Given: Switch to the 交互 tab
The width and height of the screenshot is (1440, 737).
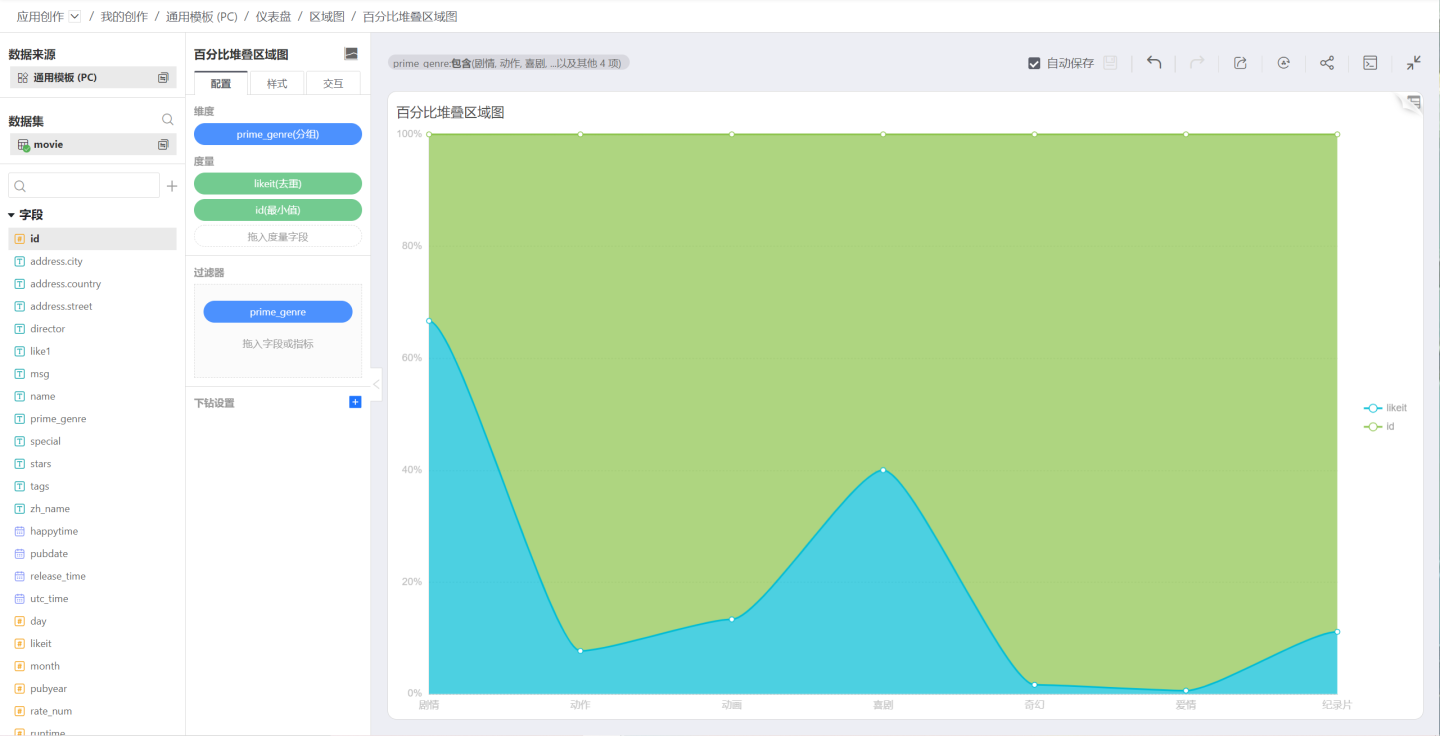Looking at the screenshot, I should coord(333,84).
